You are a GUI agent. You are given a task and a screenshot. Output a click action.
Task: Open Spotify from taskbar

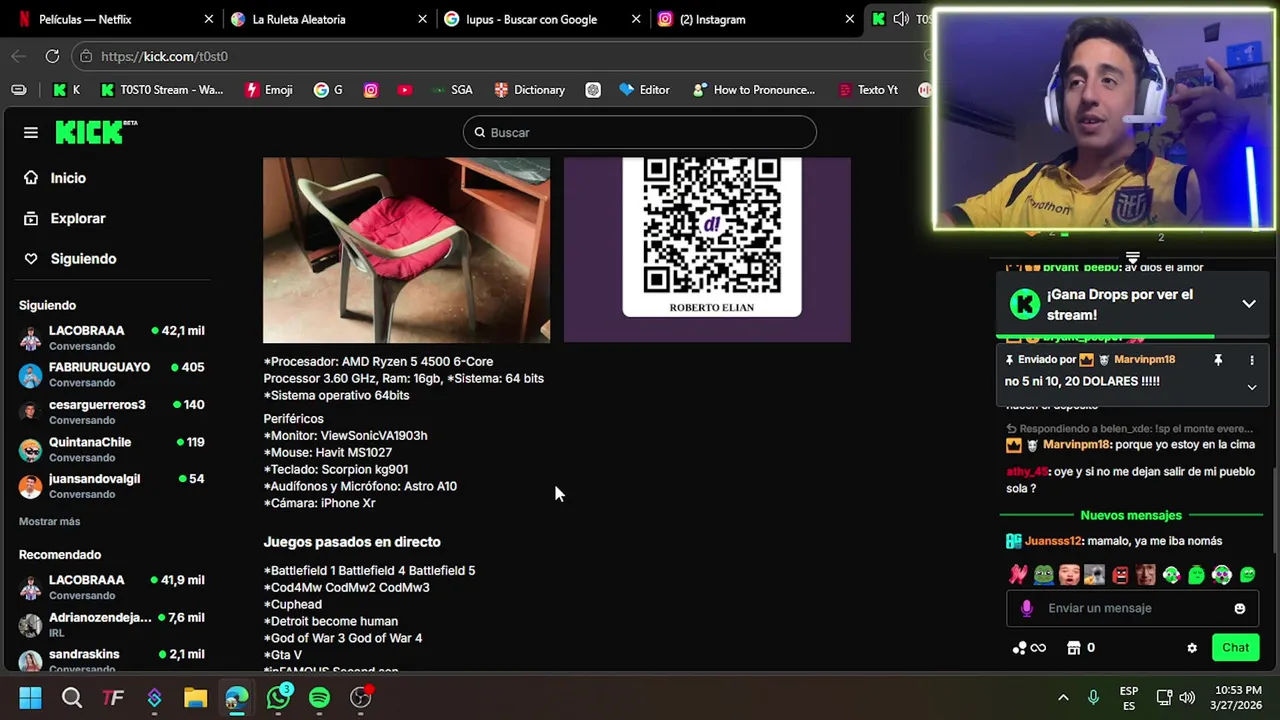(x=319, y=698)
